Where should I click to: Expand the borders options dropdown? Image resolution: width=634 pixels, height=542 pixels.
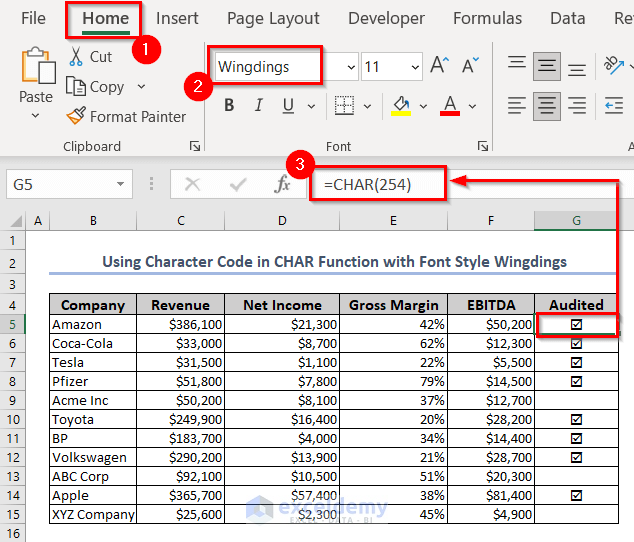coord(367,106)
